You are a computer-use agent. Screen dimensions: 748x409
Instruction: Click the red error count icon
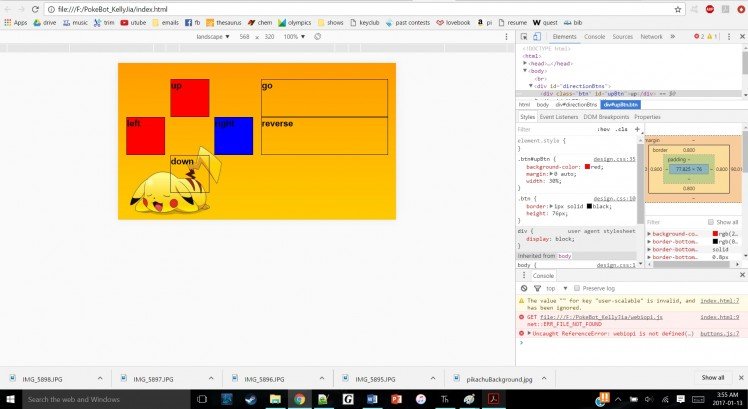696,37
